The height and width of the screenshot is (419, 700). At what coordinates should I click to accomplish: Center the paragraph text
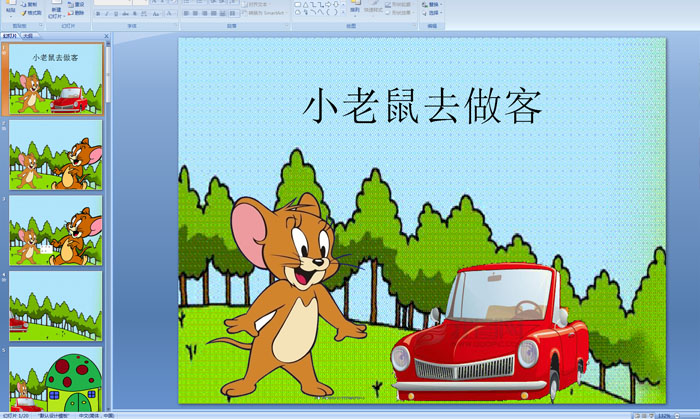195,13
